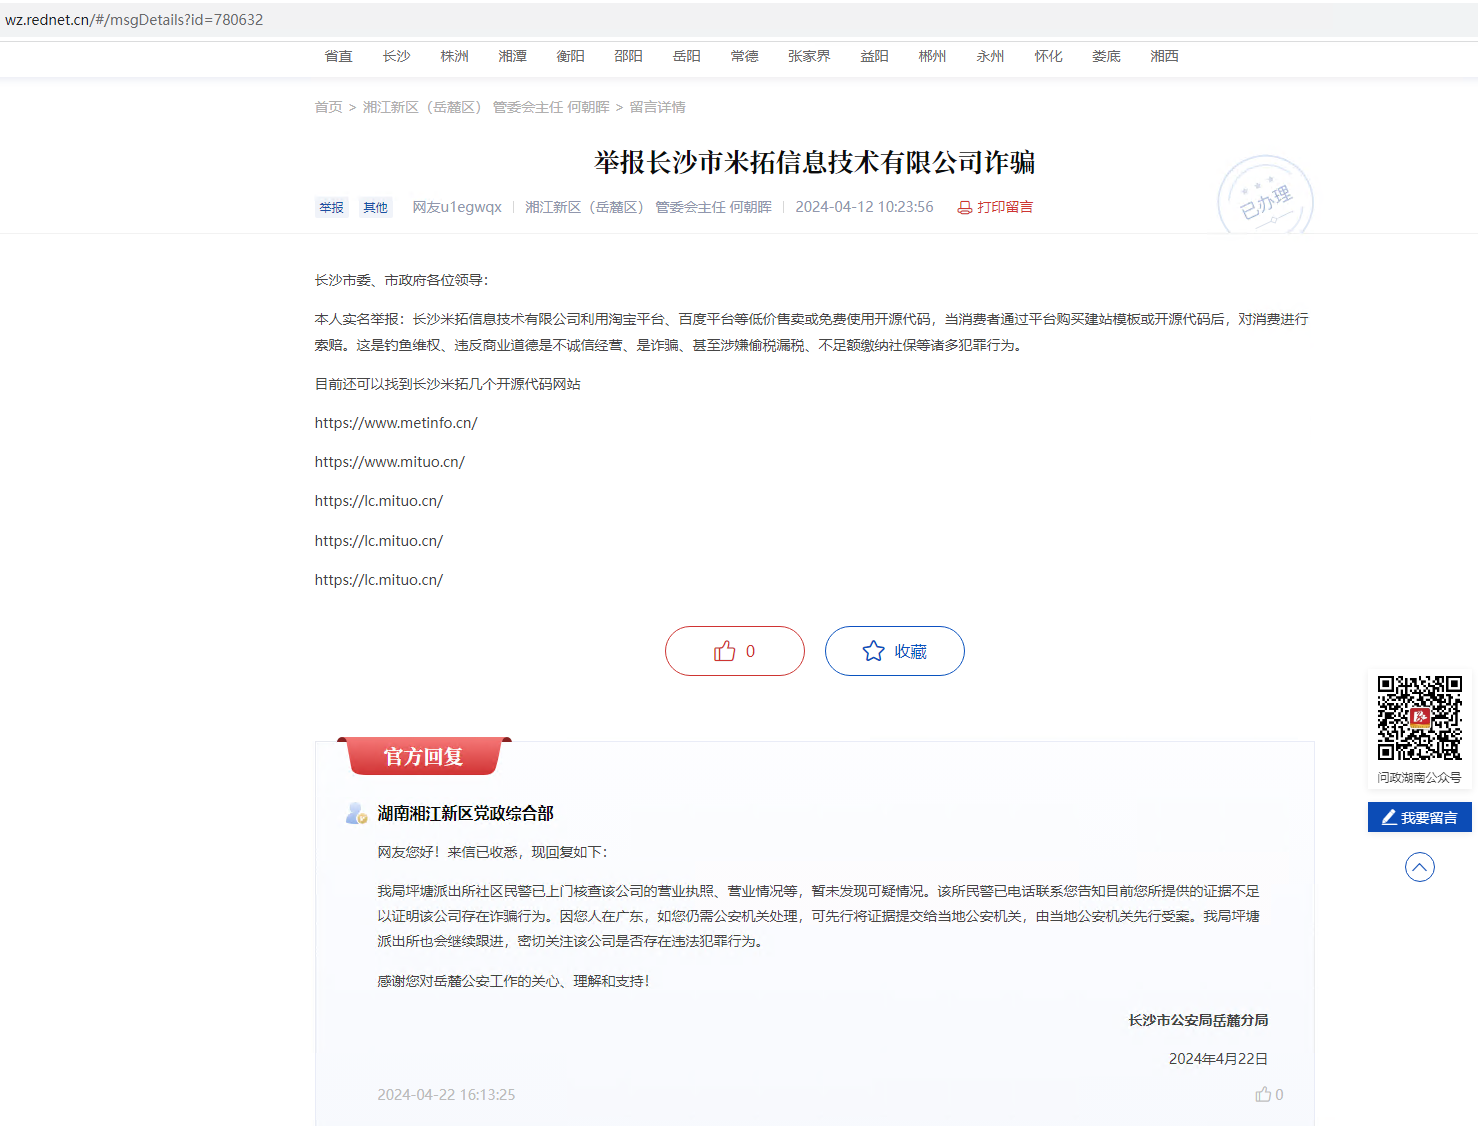Viewport: 1478px width, 1126px height.
Task: Select the 岳阳 region tab
Action: 687,56
